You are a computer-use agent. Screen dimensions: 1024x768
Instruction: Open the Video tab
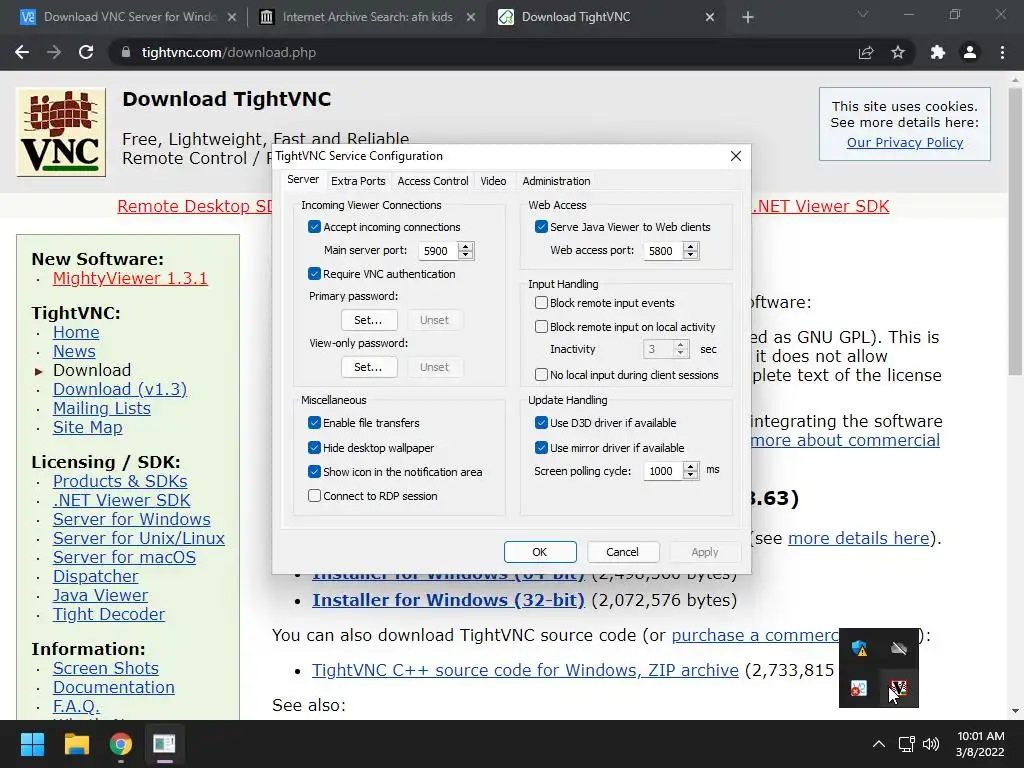[493, 181]
